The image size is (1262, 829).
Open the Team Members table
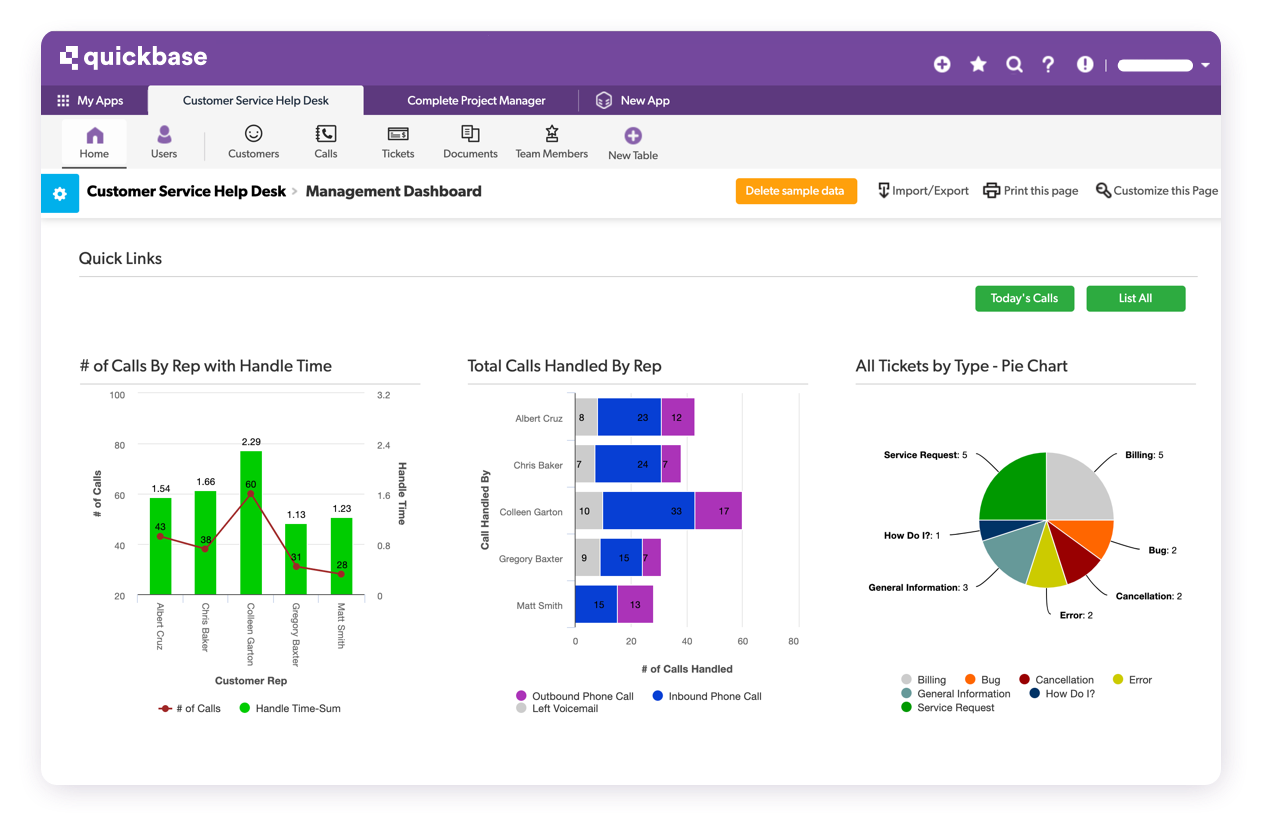click(x=551, y=142)
